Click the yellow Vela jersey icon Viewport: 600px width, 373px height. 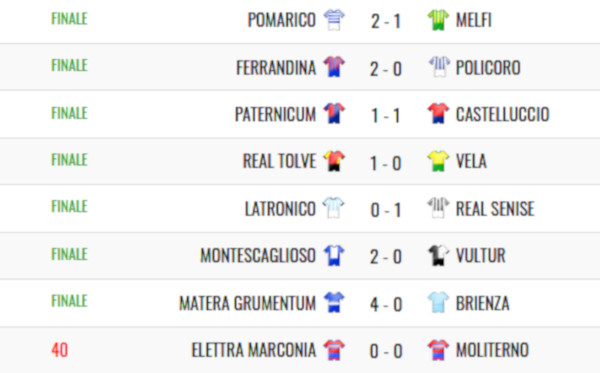pyautogui.click(x=438, y=161)
